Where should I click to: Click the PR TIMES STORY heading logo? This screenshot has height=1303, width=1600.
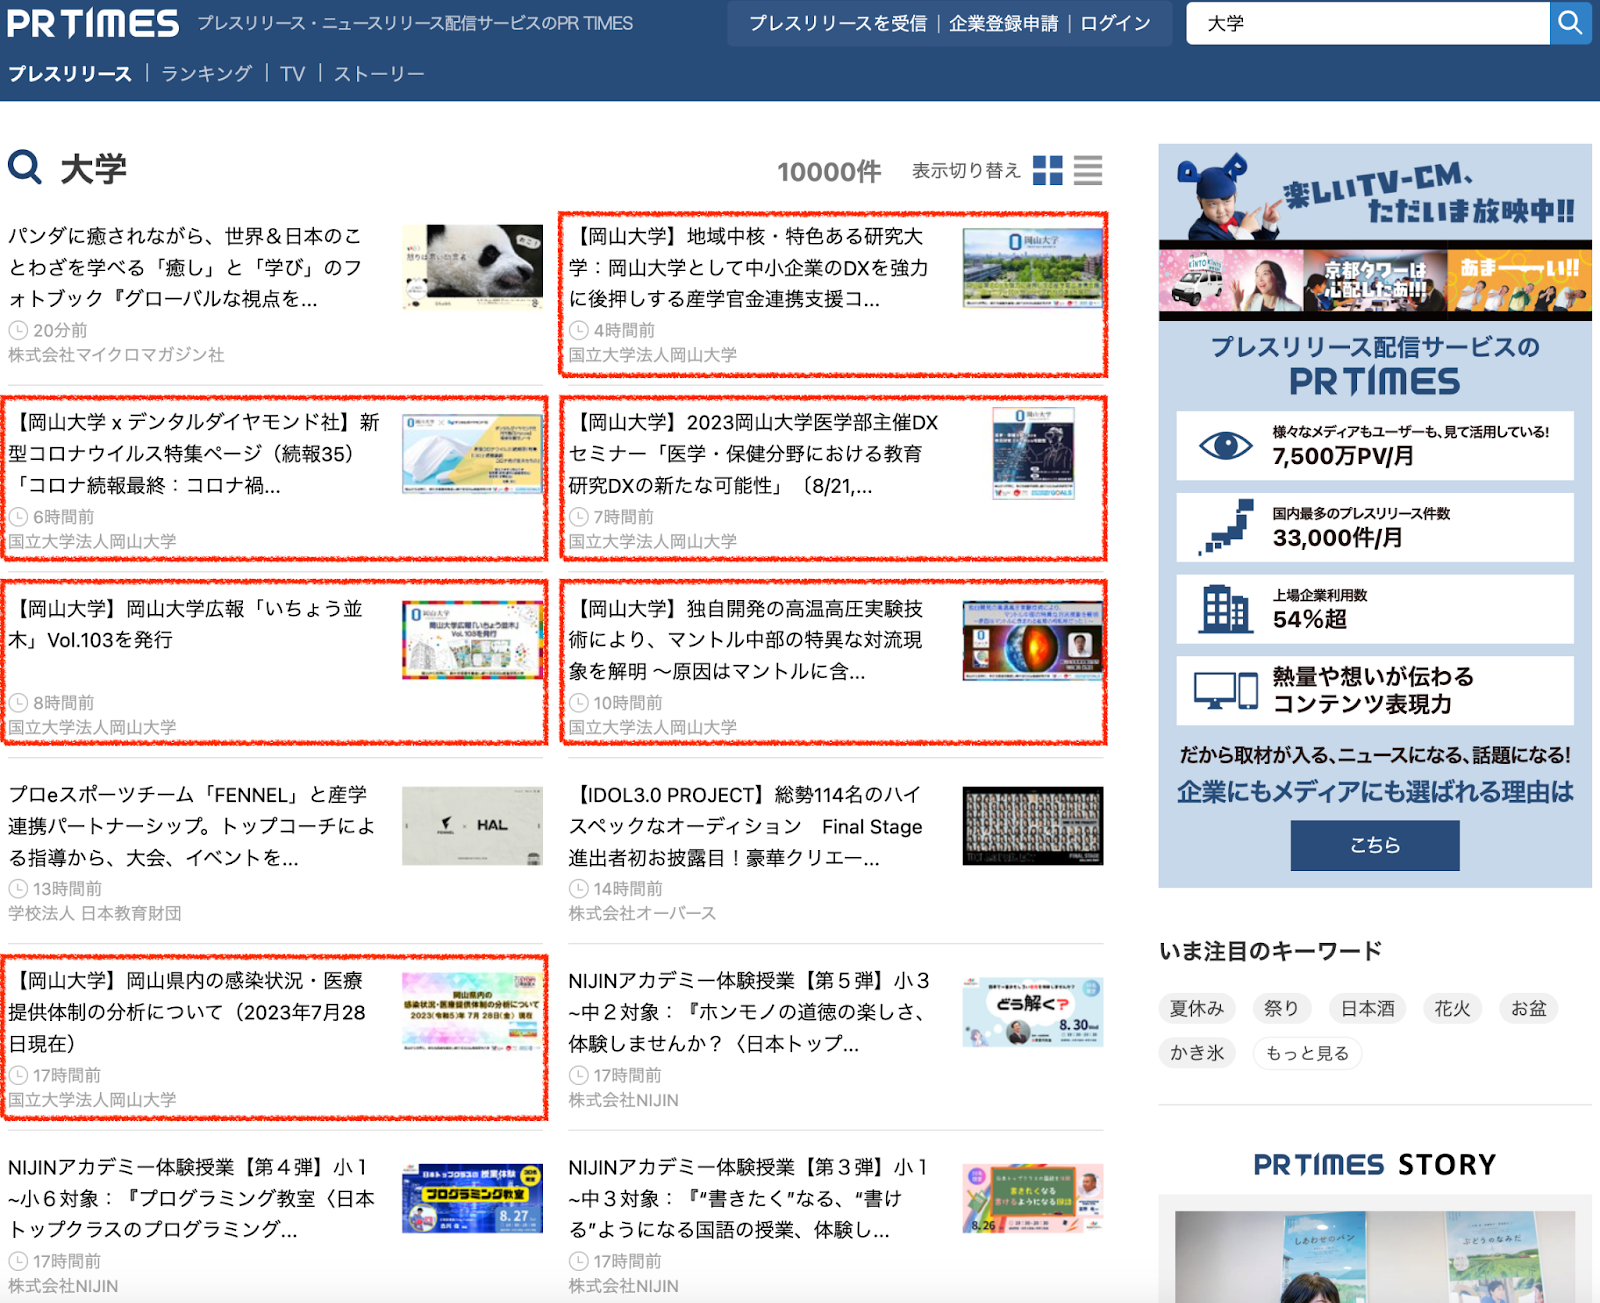[1375, 1165]
